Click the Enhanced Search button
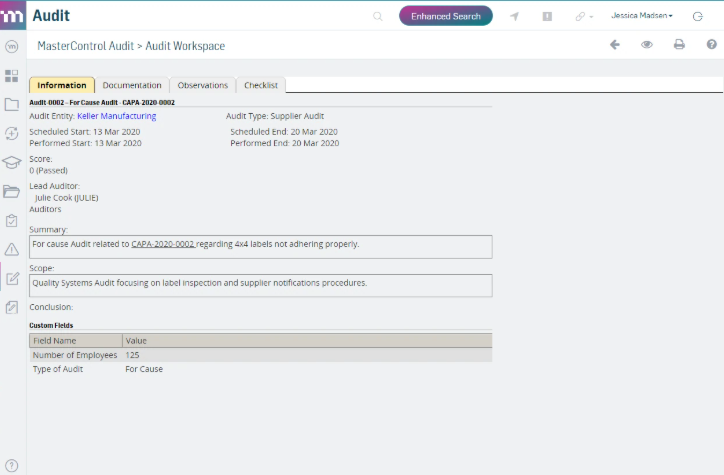724x475 pixels. [446, 16]
